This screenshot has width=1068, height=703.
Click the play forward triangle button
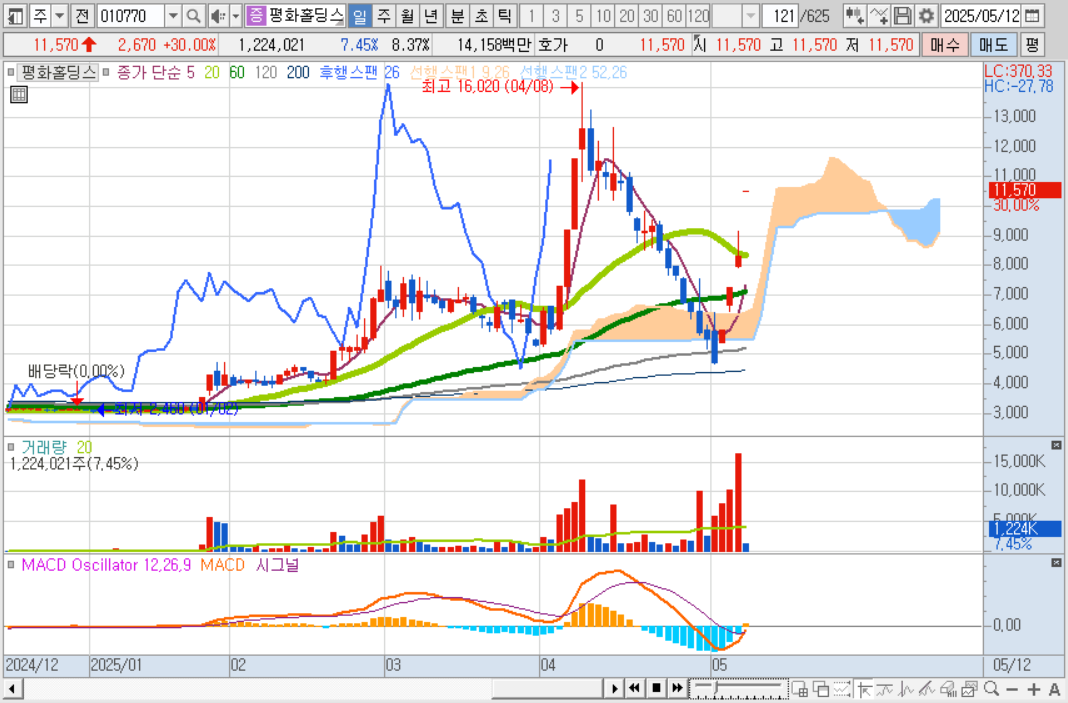point(614,688)
